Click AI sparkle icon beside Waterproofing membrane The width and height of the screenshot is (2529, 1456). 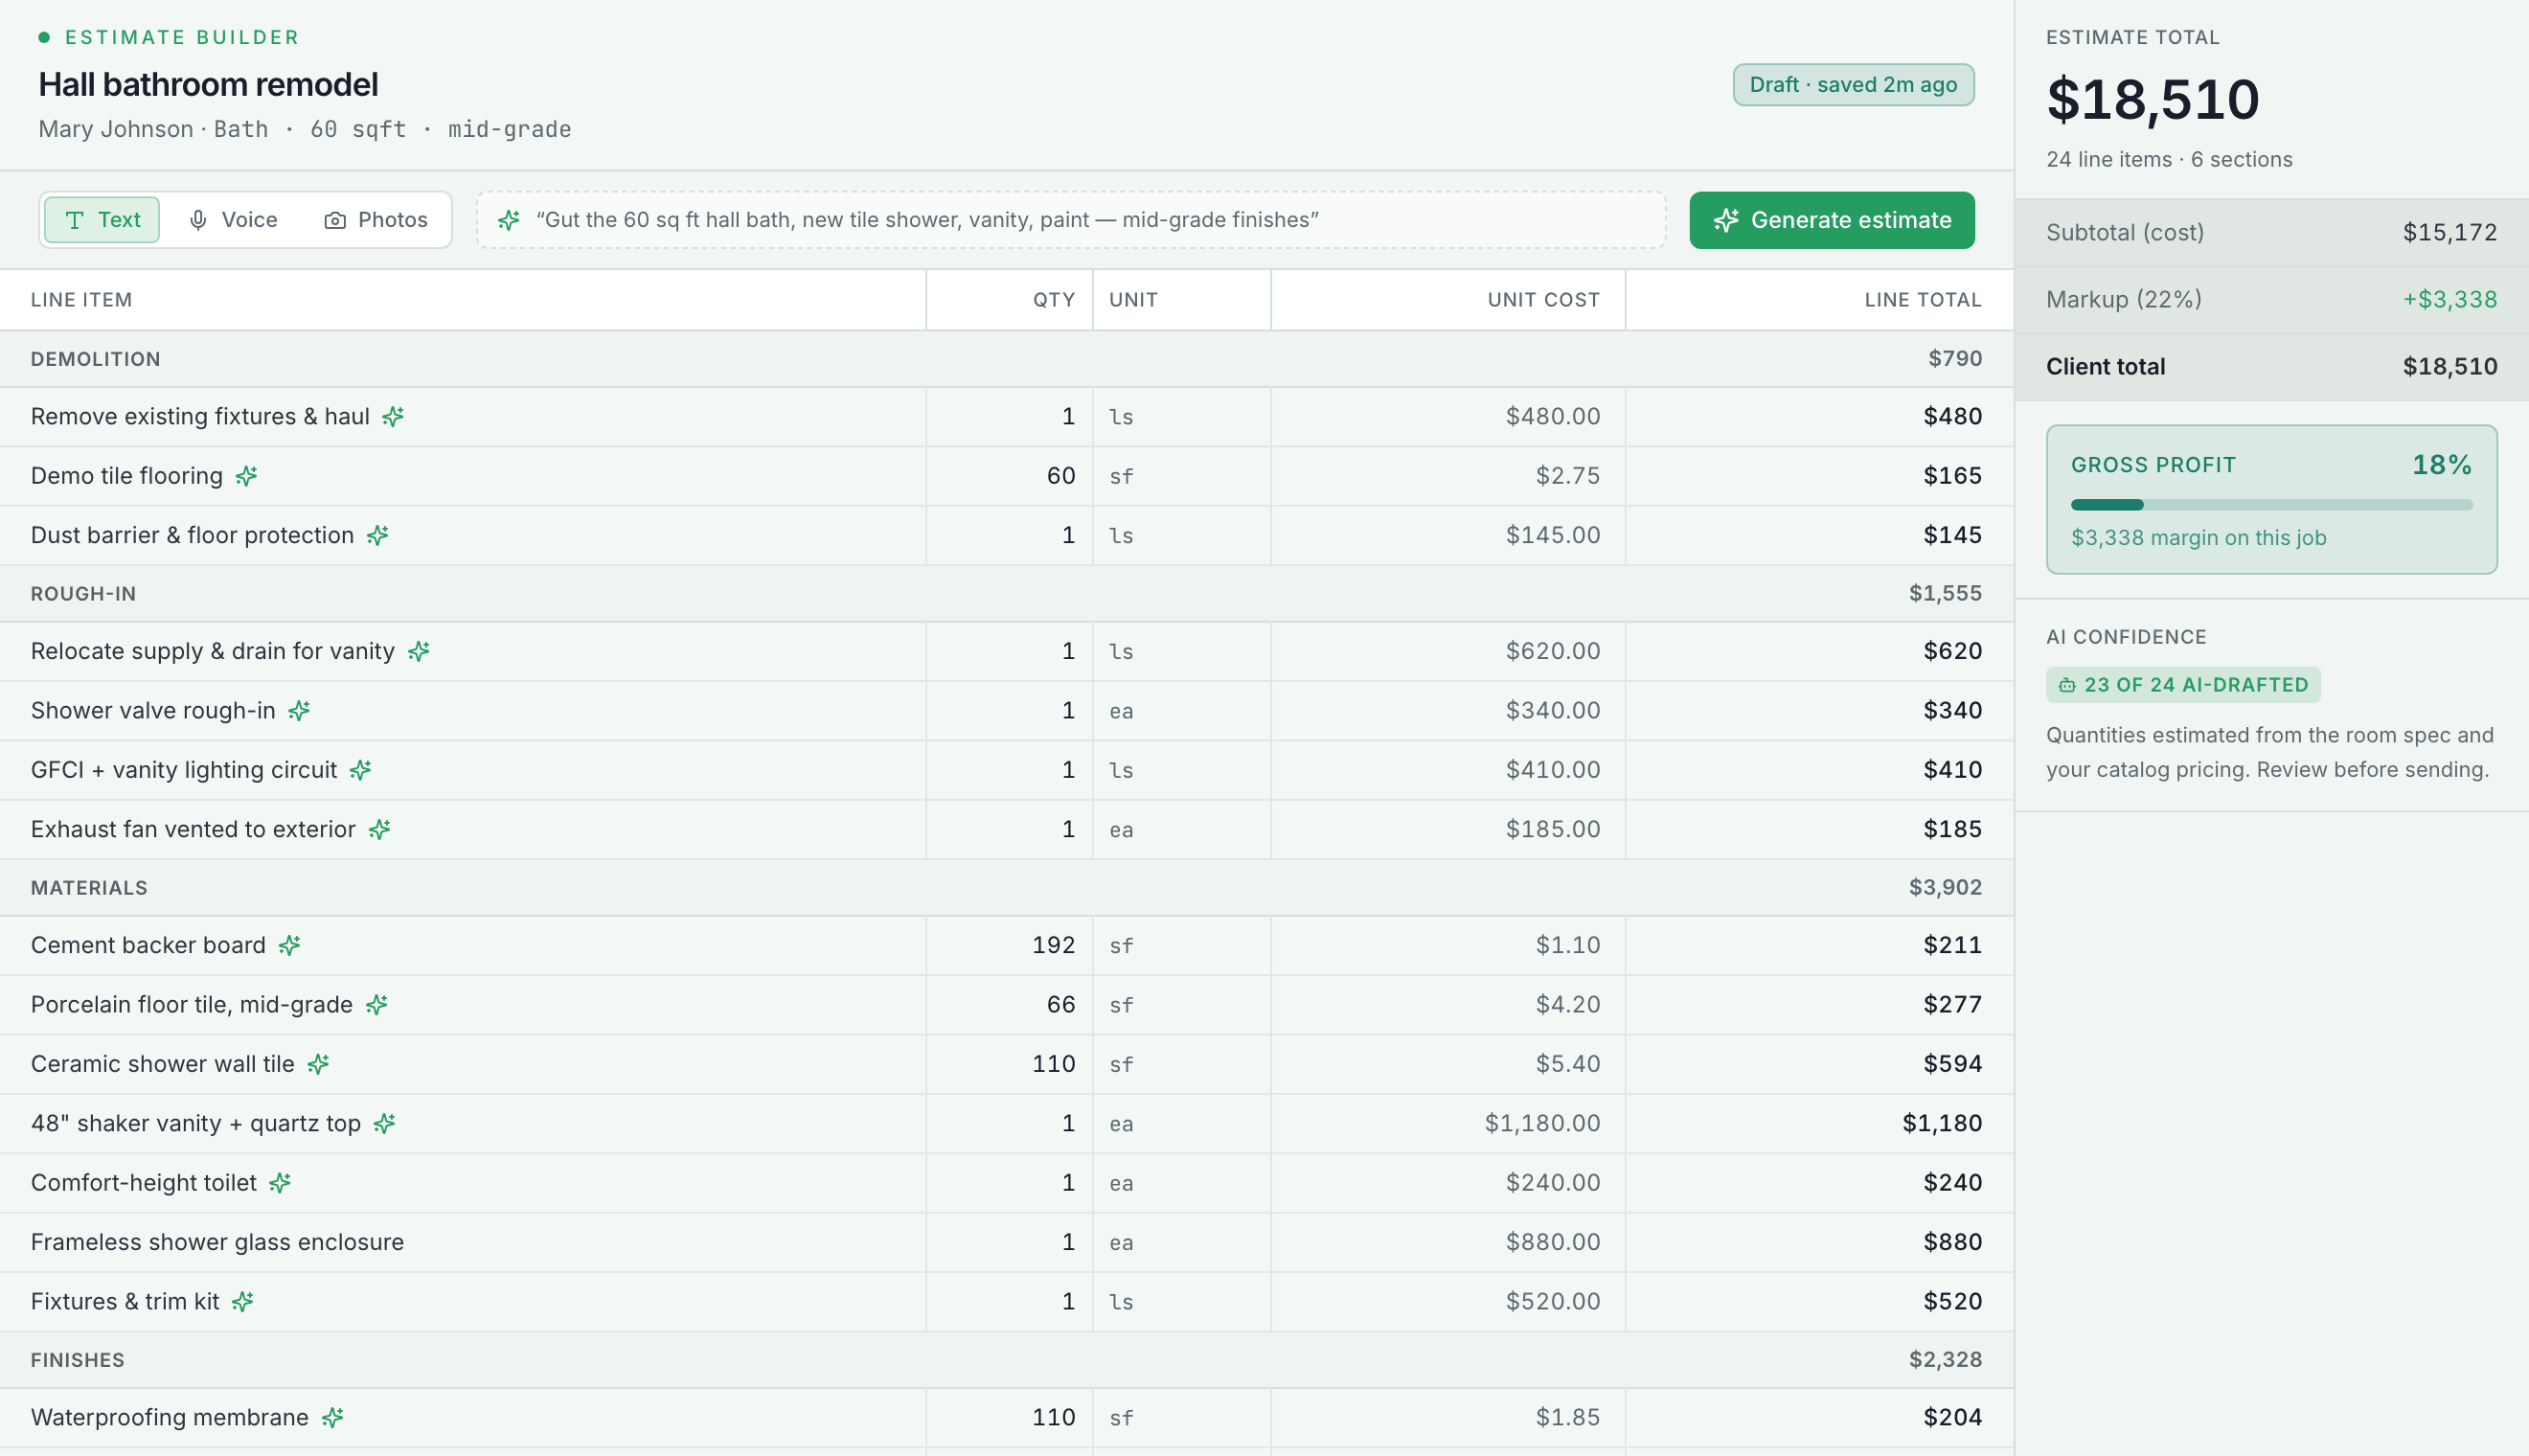pos(332,1417)
